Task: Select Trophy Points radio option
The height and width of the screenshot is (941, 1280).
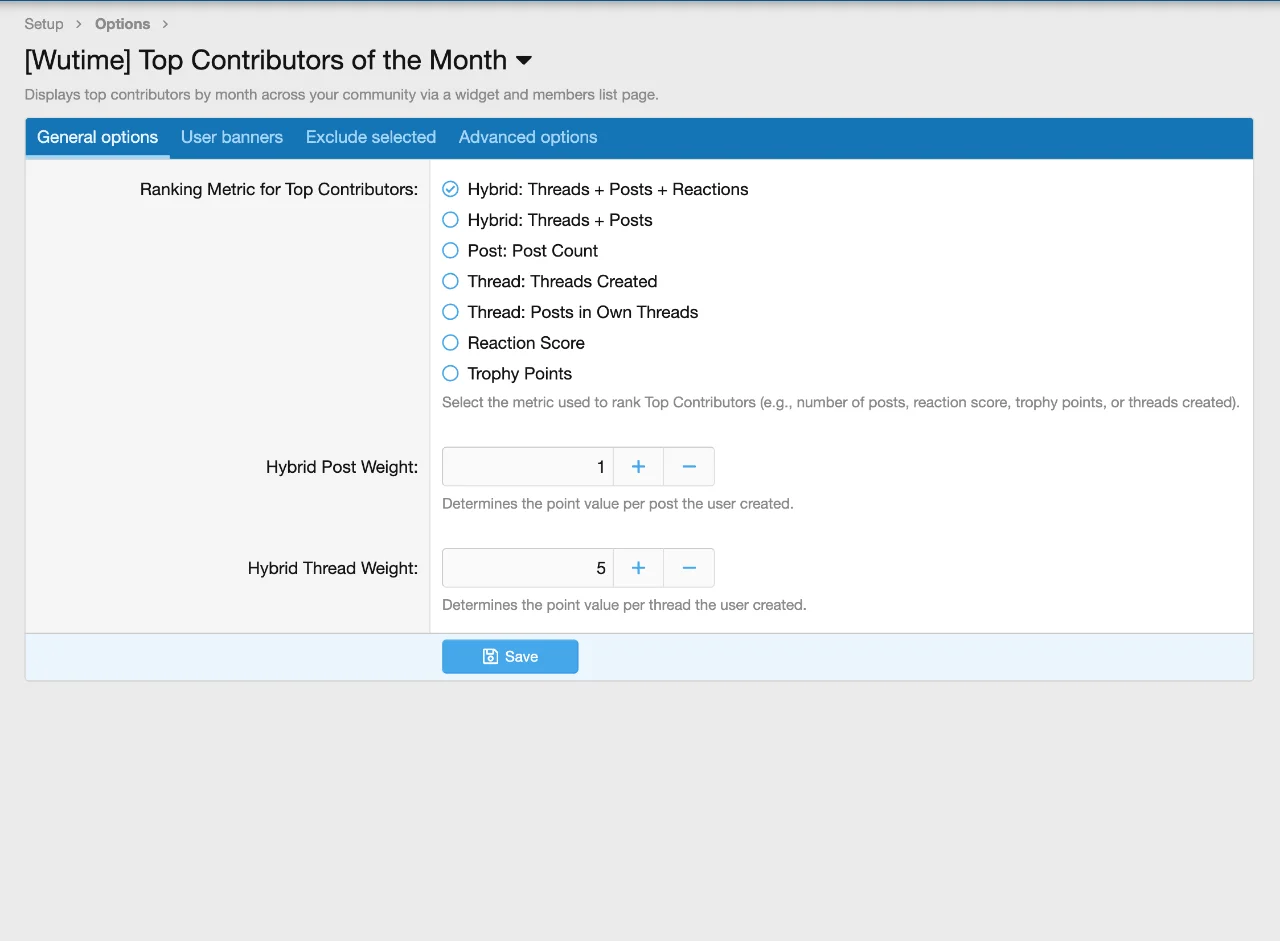Action: pos(451,374)
